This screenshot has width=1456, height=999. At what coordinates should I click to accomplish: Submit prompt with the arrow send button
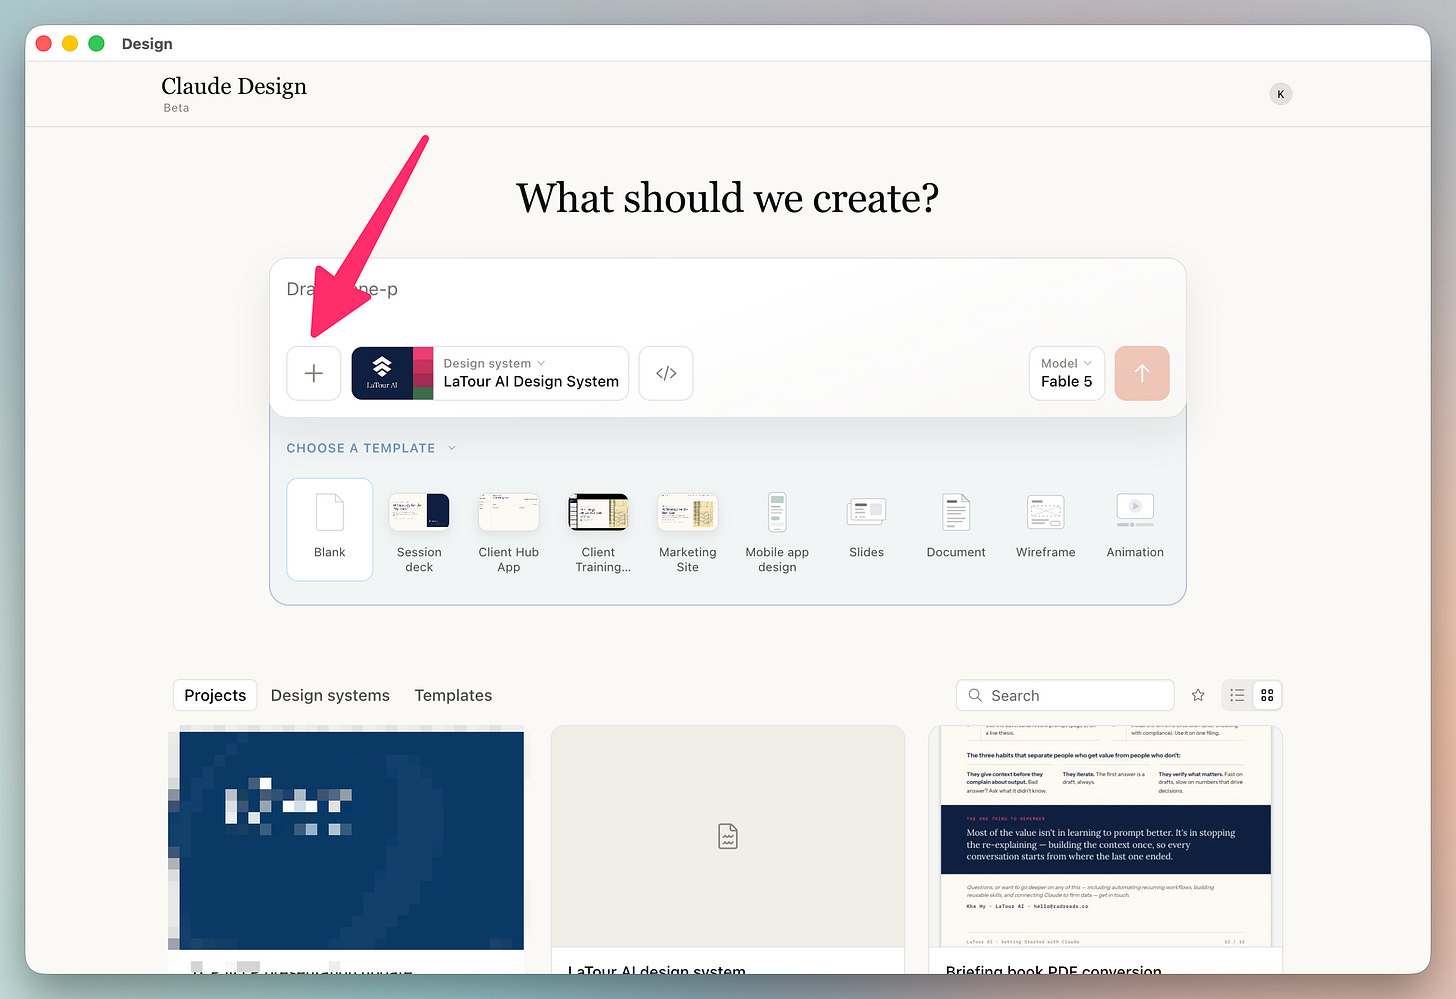(1142, 373)
